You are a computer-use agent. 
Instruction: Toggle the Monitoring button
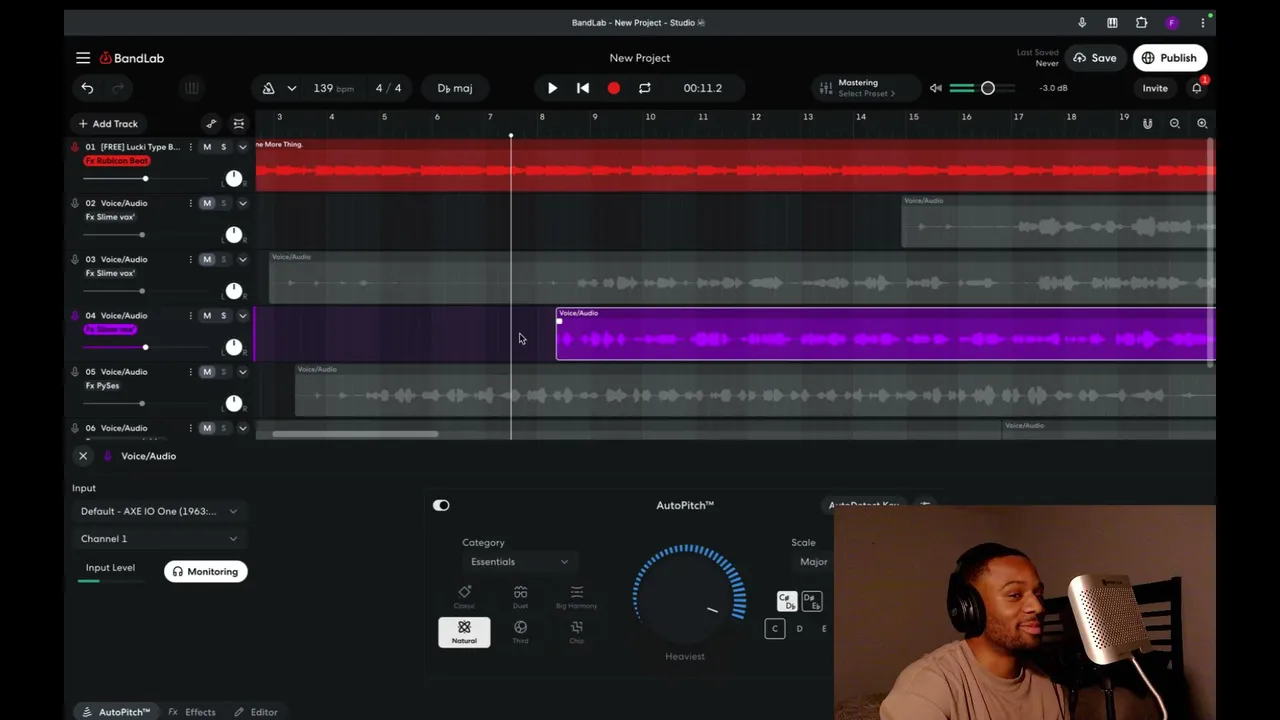coord(206,571)
